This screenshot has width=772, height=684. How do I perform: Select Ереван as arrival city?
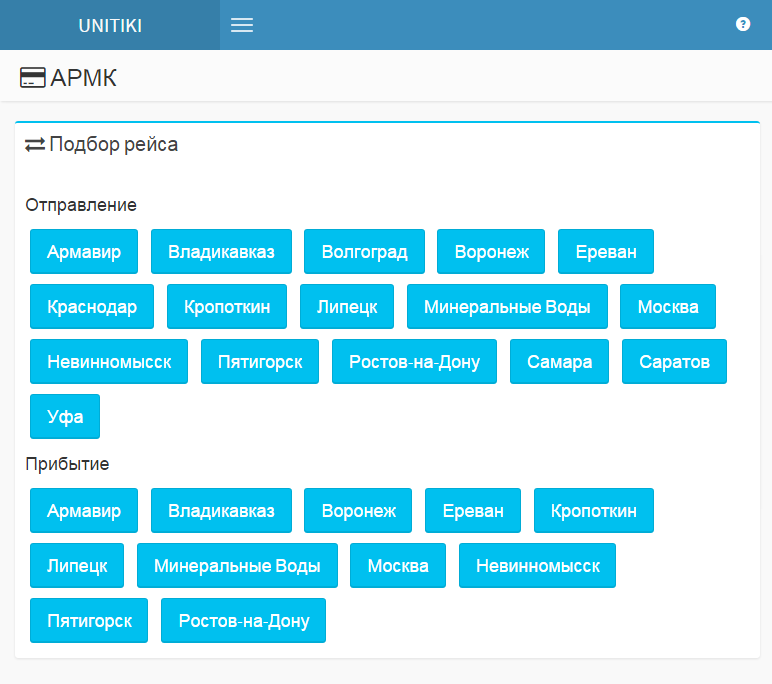(x=473, y=510)
